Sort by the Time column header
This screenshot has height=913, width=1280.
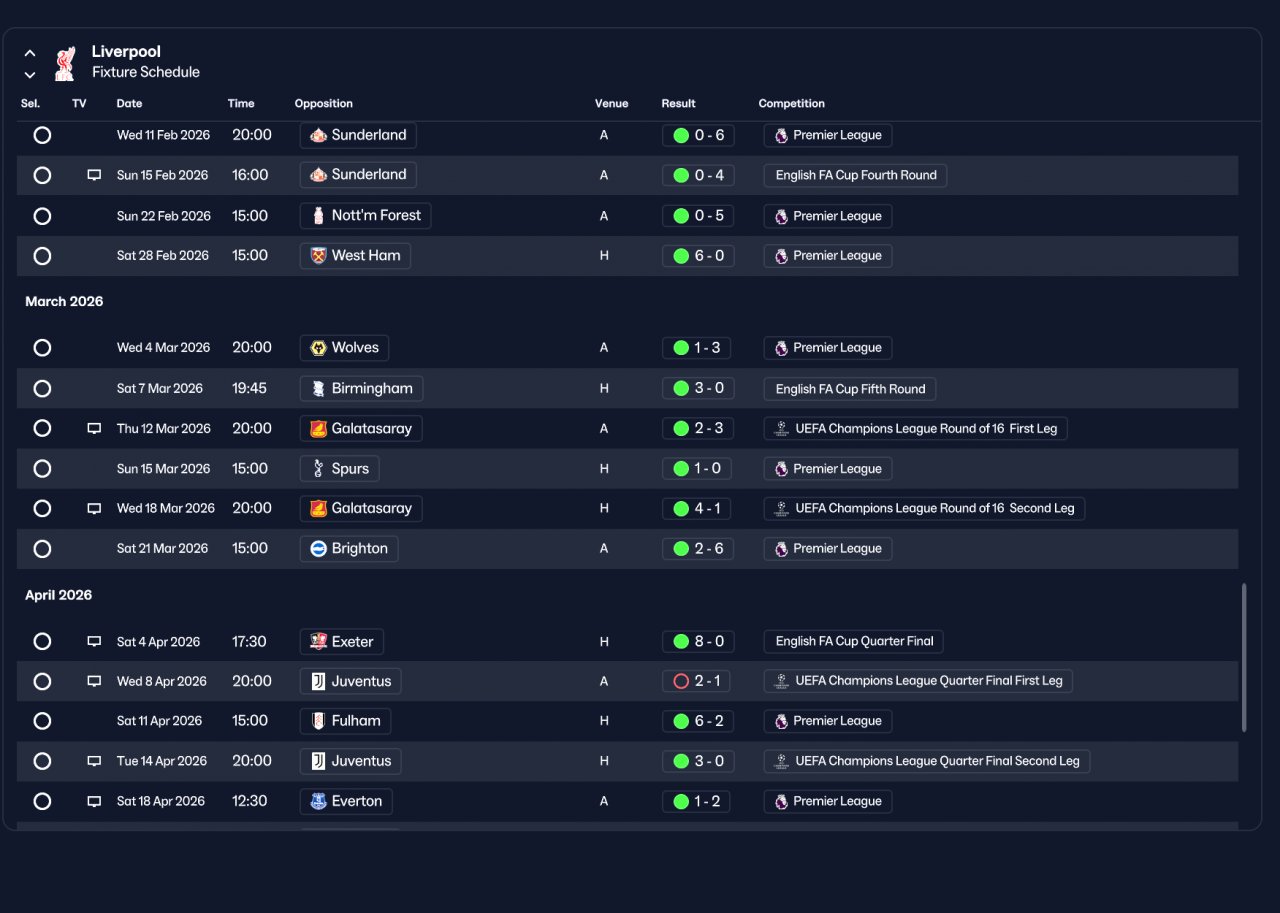[x=241, y=104]
